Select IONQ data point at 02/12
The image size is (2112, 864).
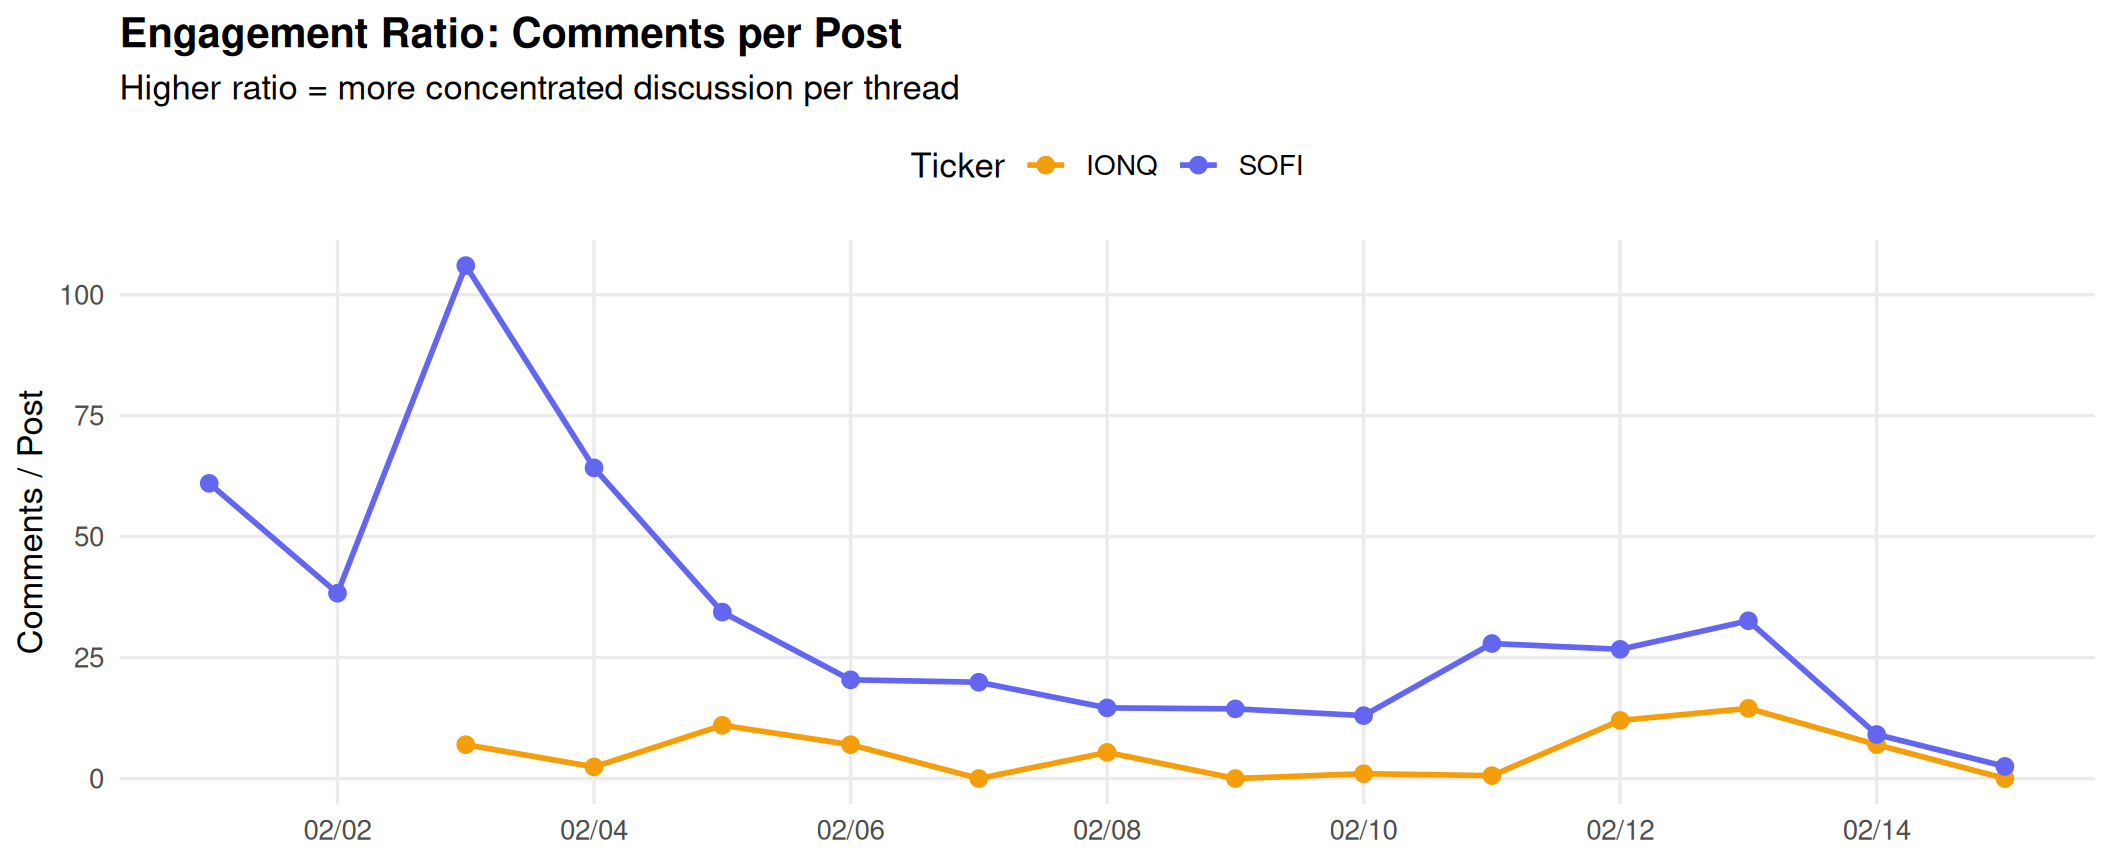pyautogui.click(x=1620, y=721)
